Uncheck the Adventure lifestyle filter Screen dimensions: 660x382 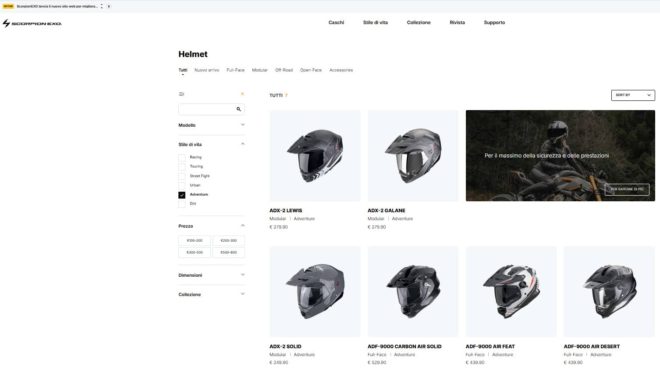pos(182,195)
